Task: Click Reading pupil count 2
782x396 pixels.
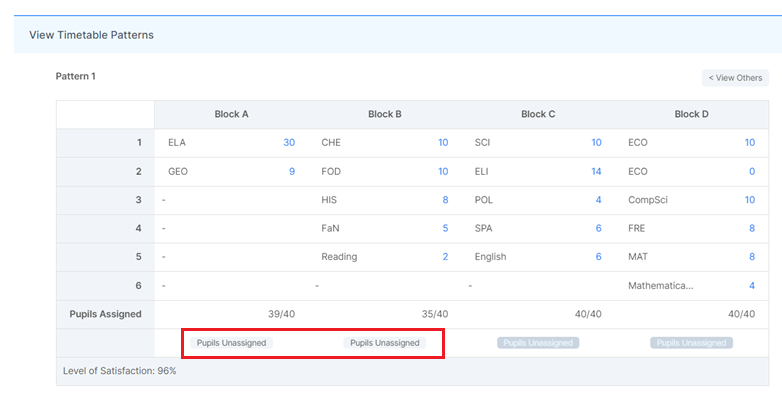Action: click(445, 257)
